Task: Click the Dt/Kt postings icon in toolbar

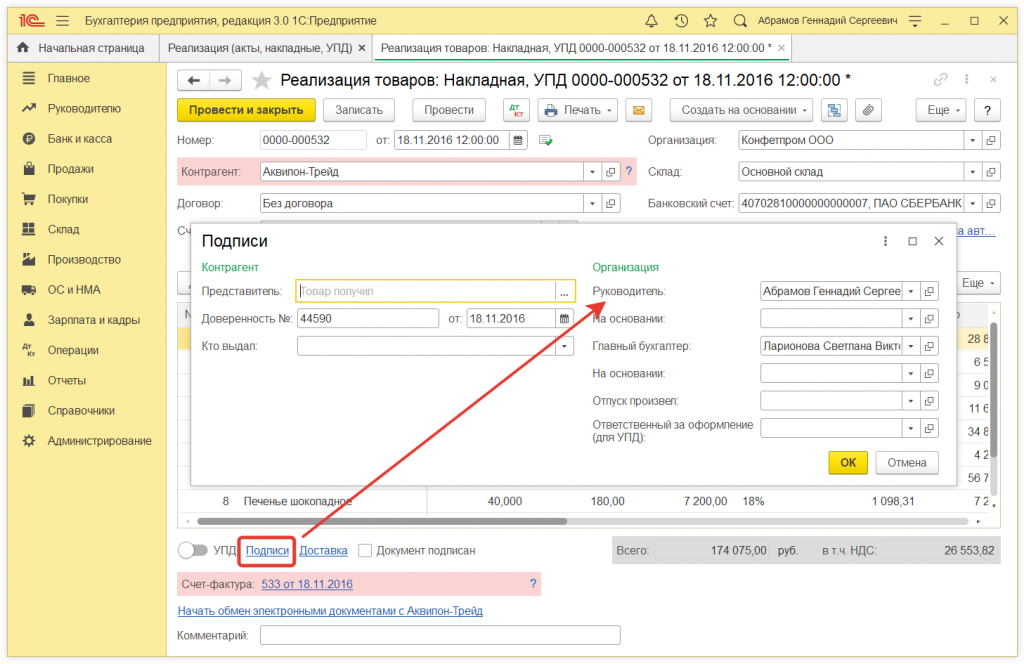Action: point(515,110)
